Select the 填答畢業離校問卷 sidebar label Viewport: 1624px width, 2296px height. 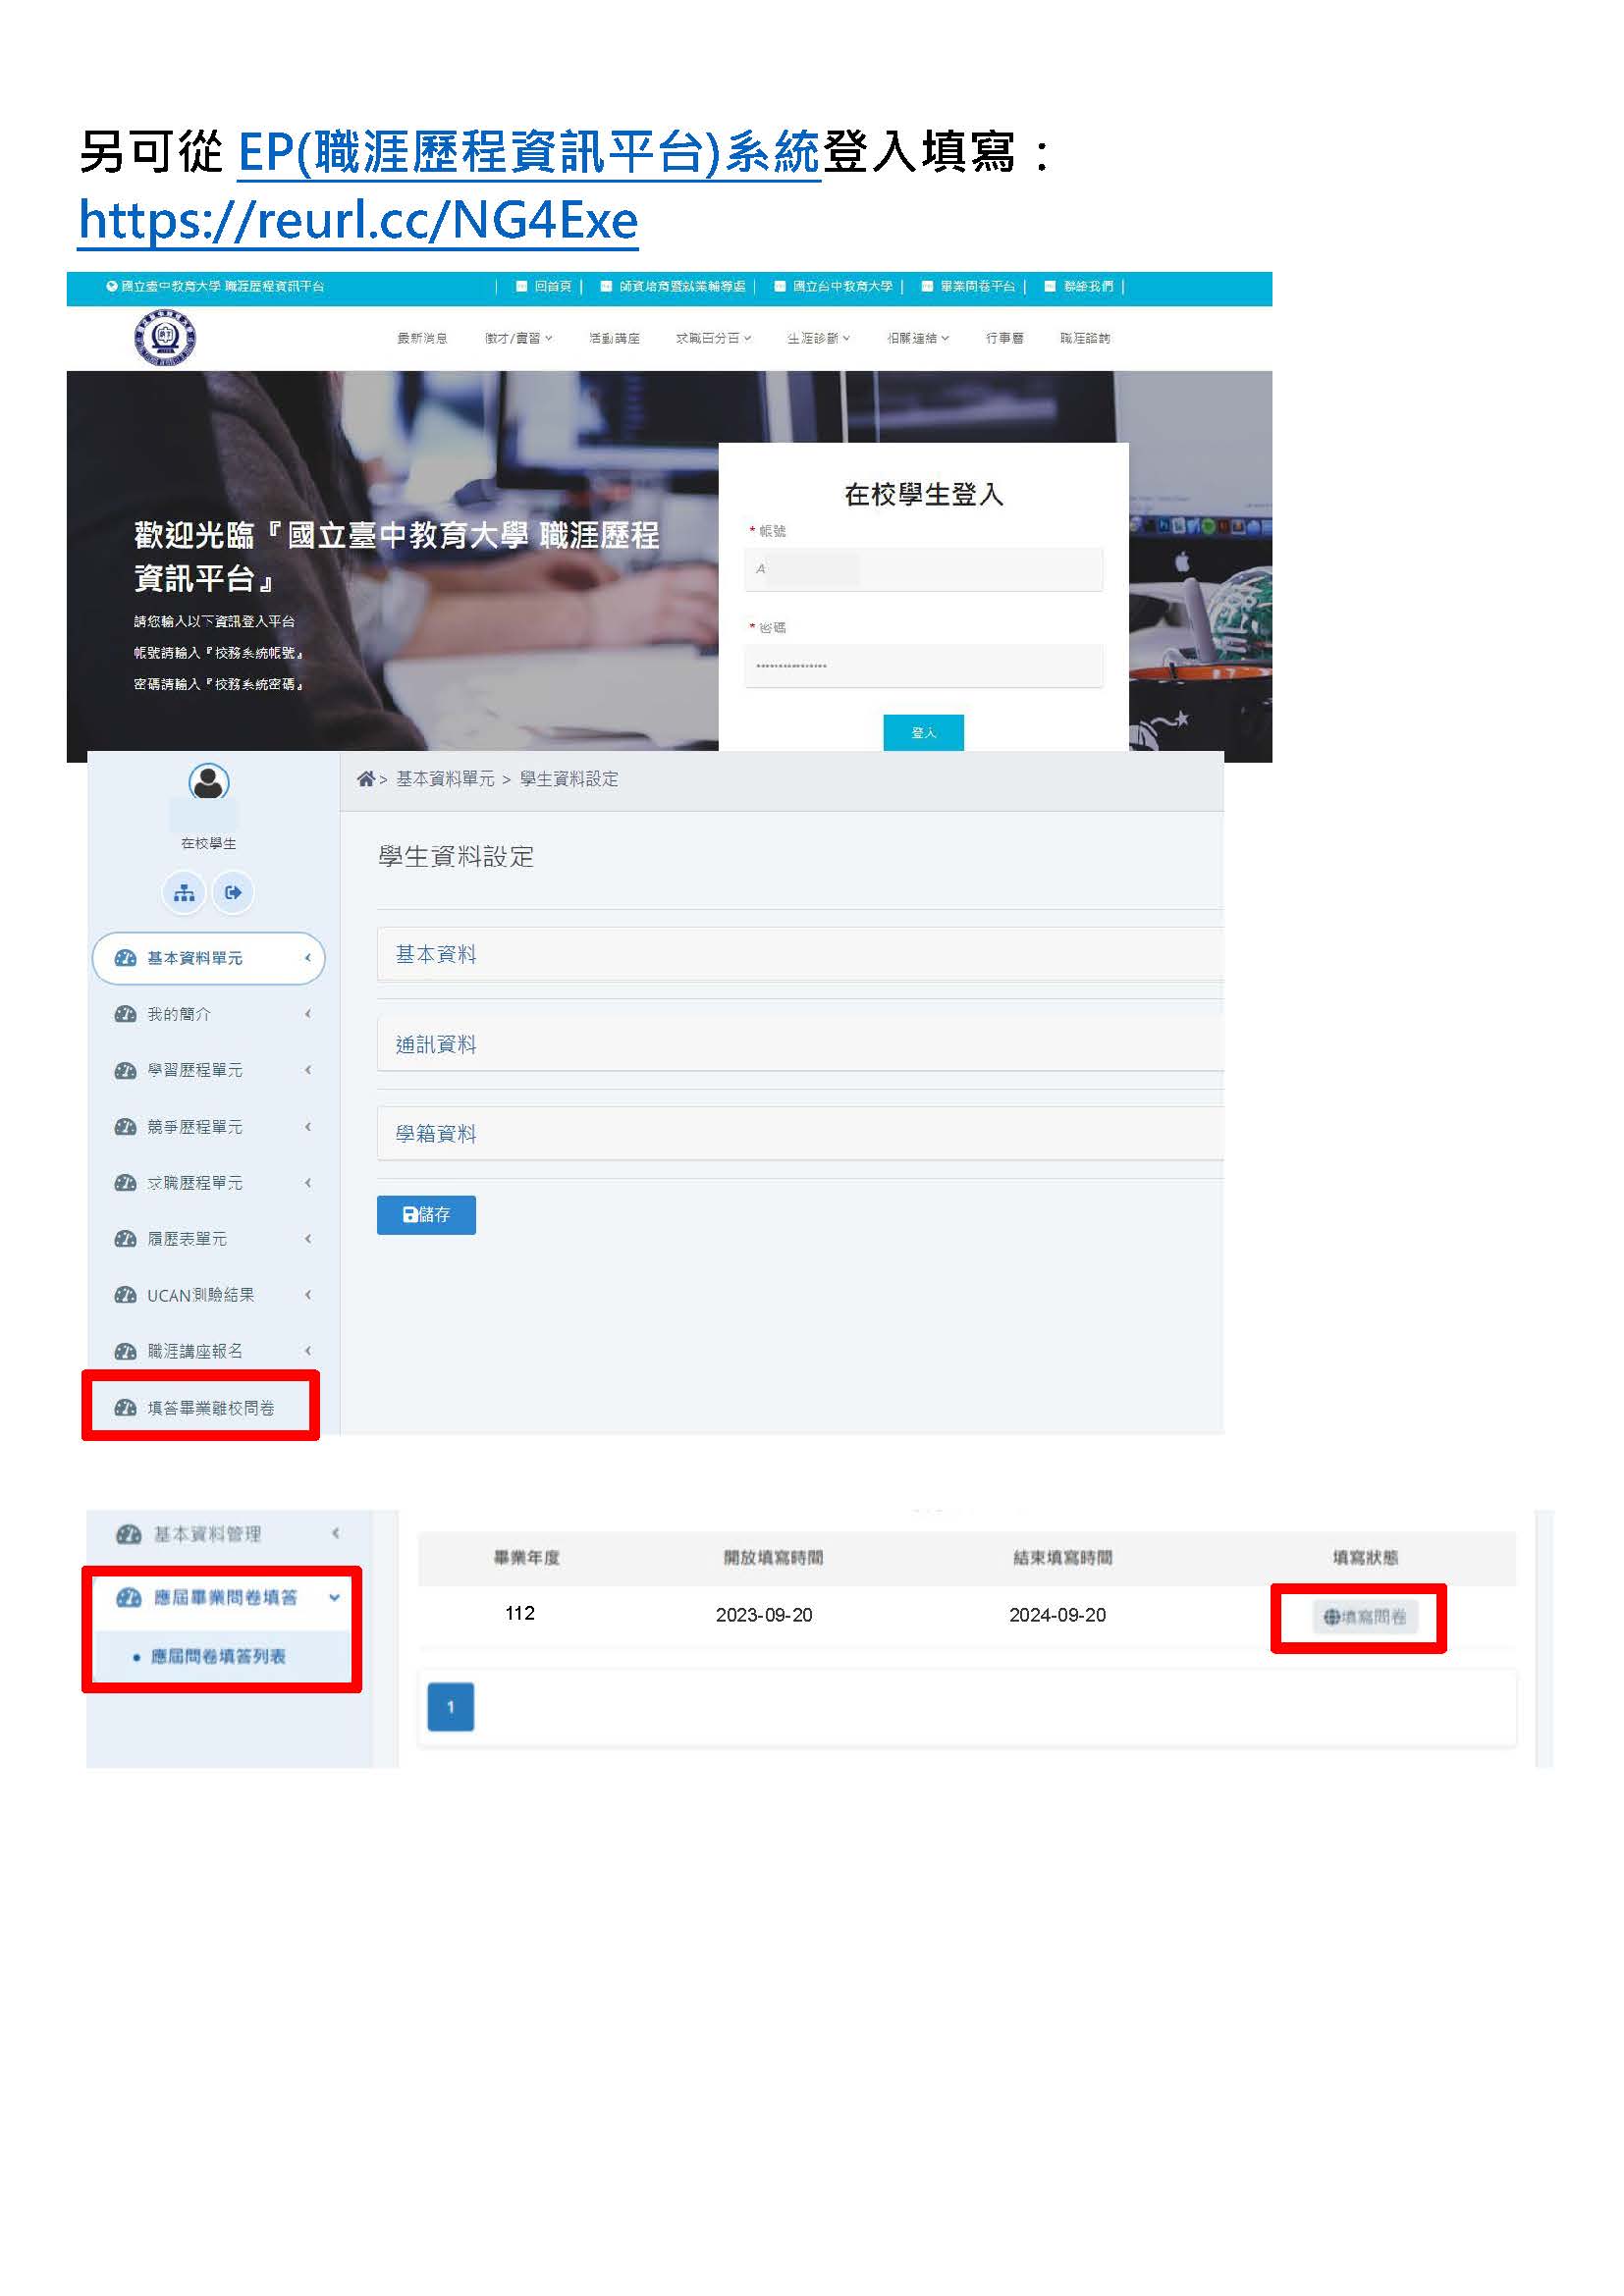211,1408
